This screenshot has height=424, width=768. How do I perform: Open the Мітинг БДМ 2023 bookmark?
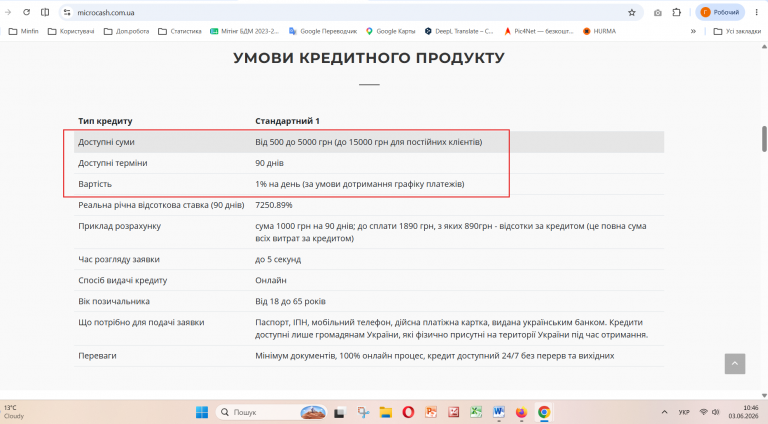[244, 31]
